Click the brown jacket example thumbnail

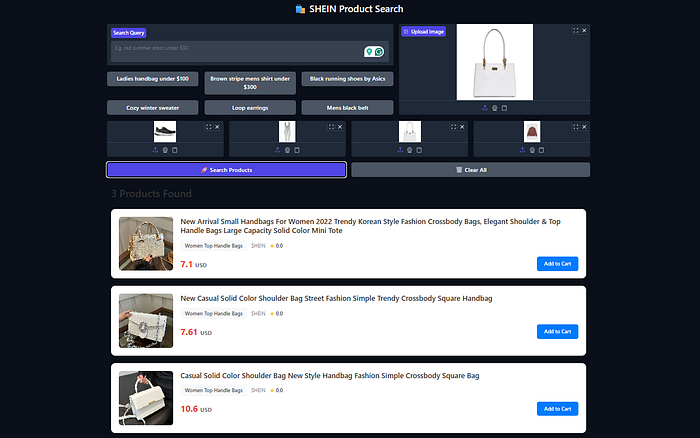pyautogui.click(x=532, y=132)
